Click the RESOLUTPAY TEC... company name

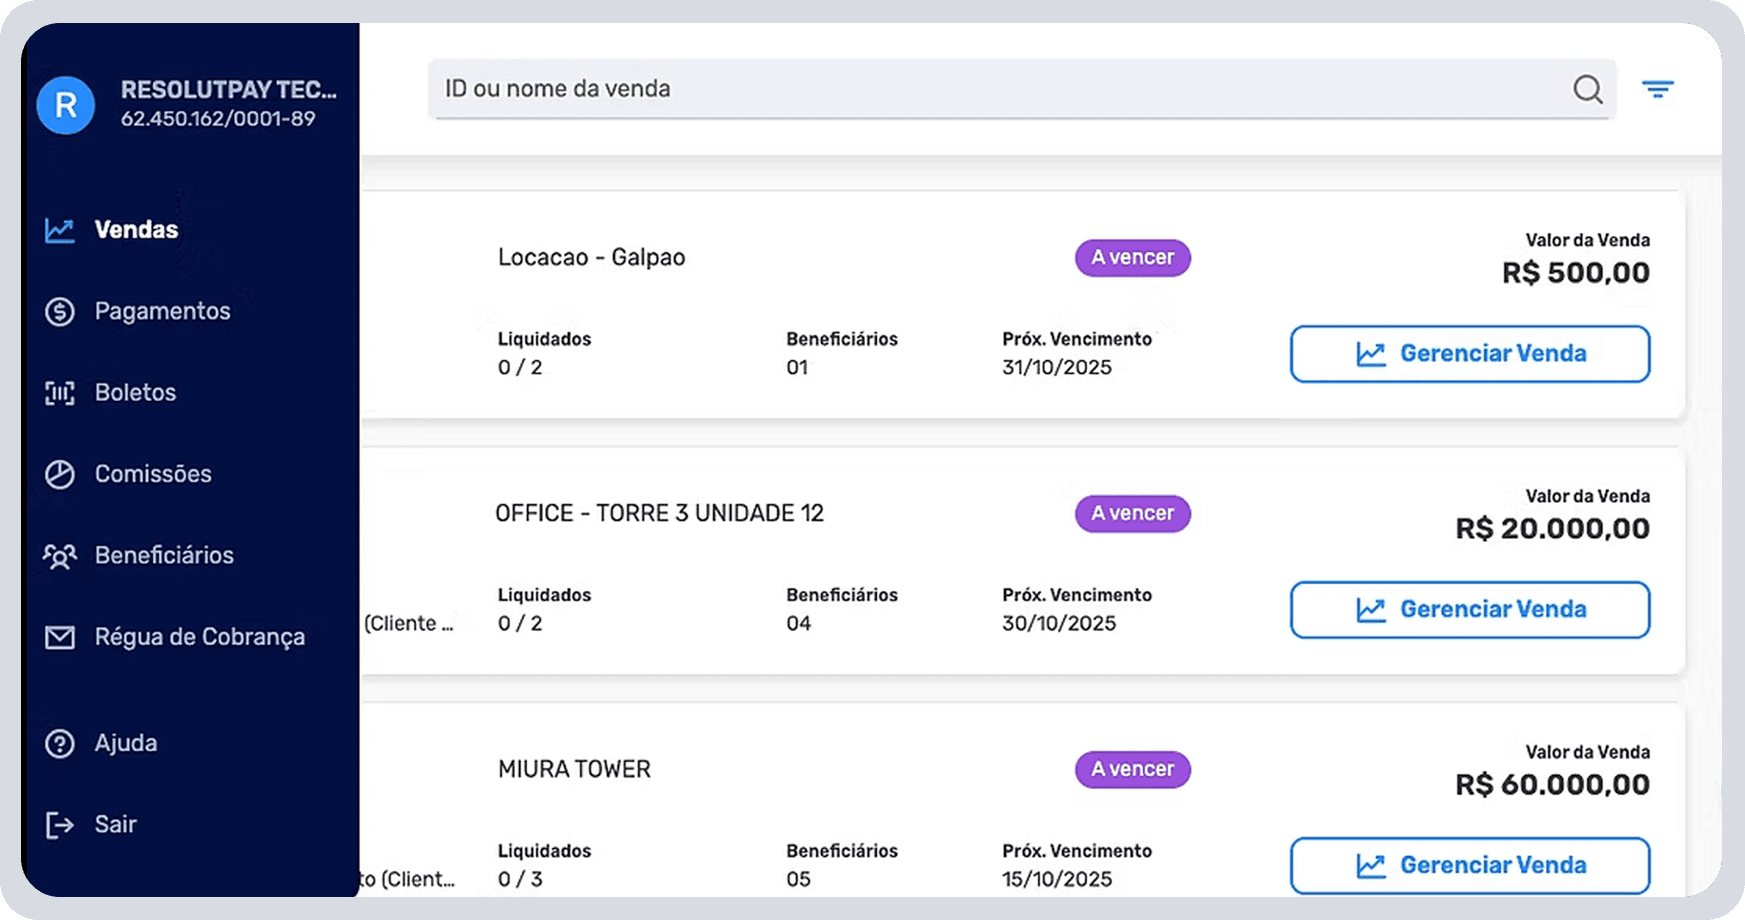point(229,89)
